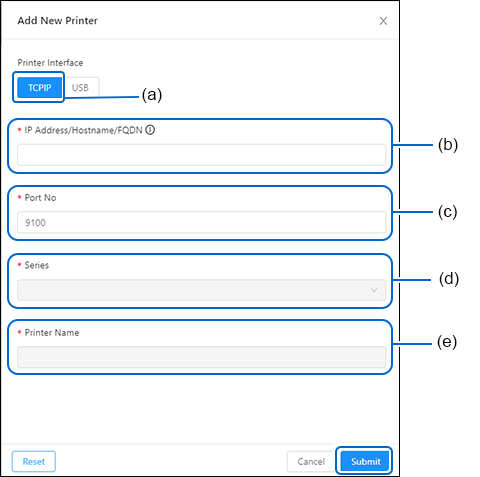This screenshot has height=477, width=480.
Task: Close the Add New Printer dialog
Action: click(x=383, y=21)
